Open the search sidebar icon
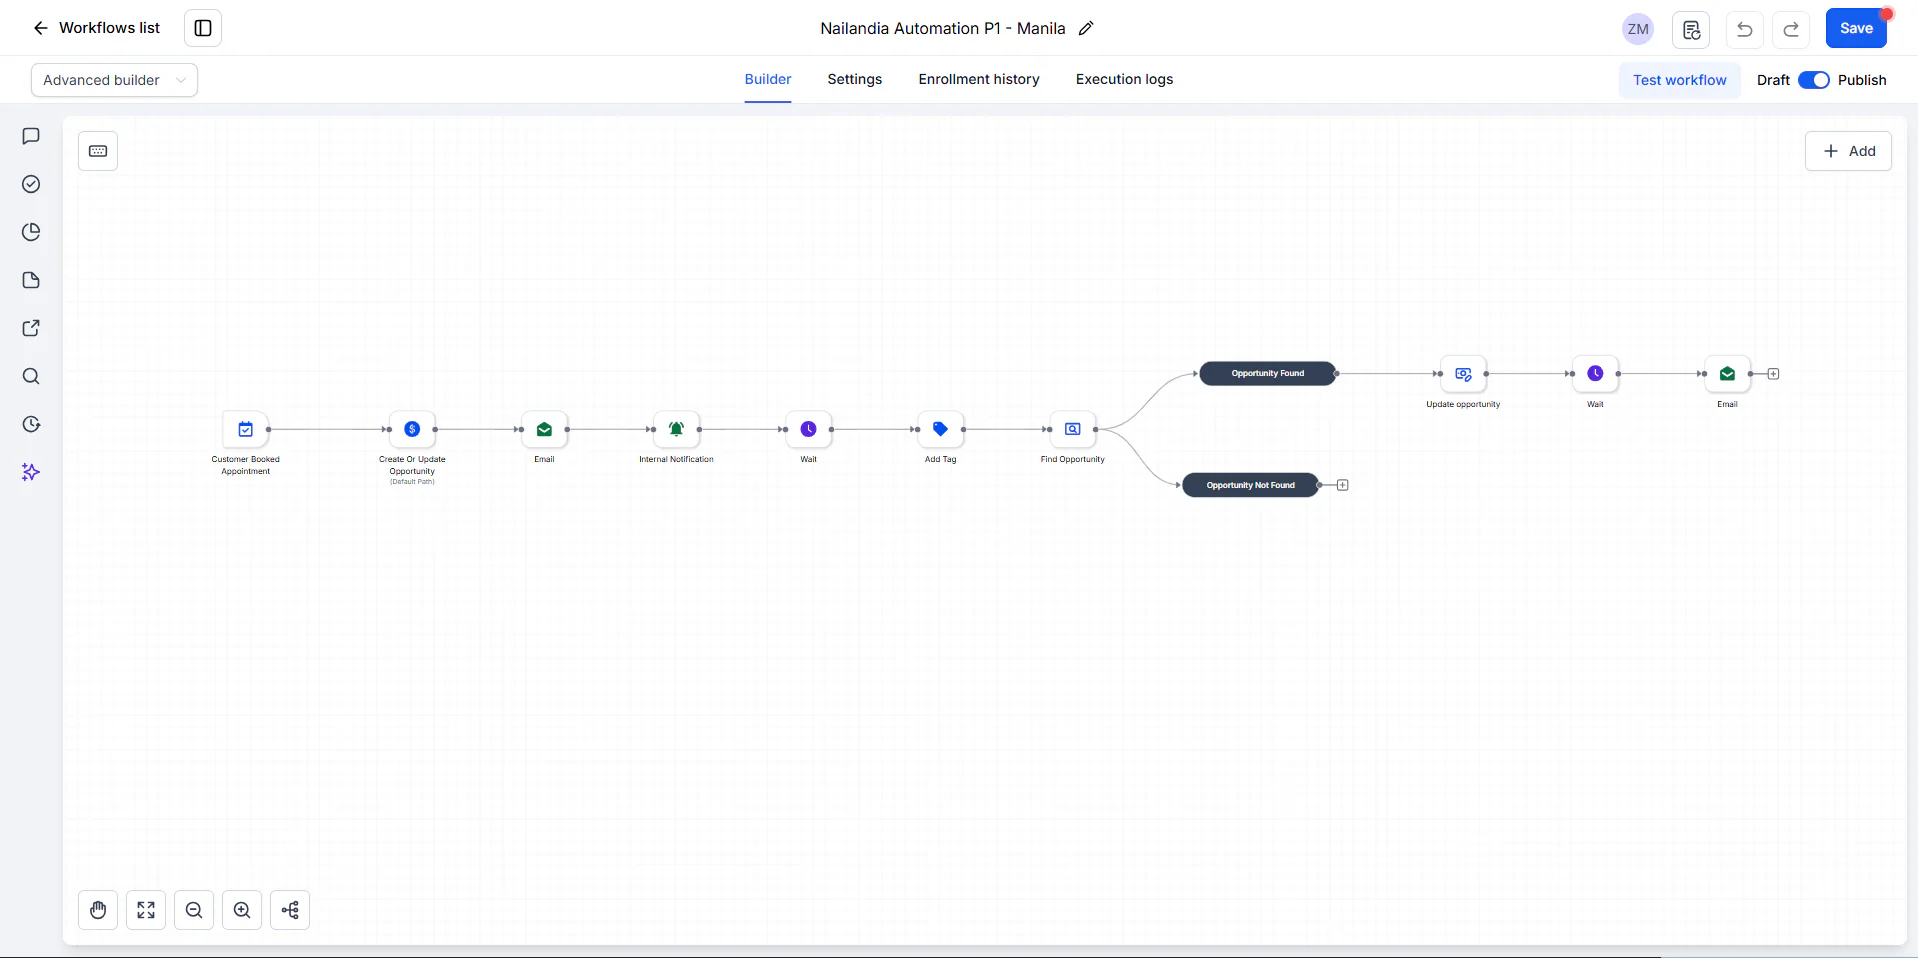The image size is (1918, 958). [31, 376]
